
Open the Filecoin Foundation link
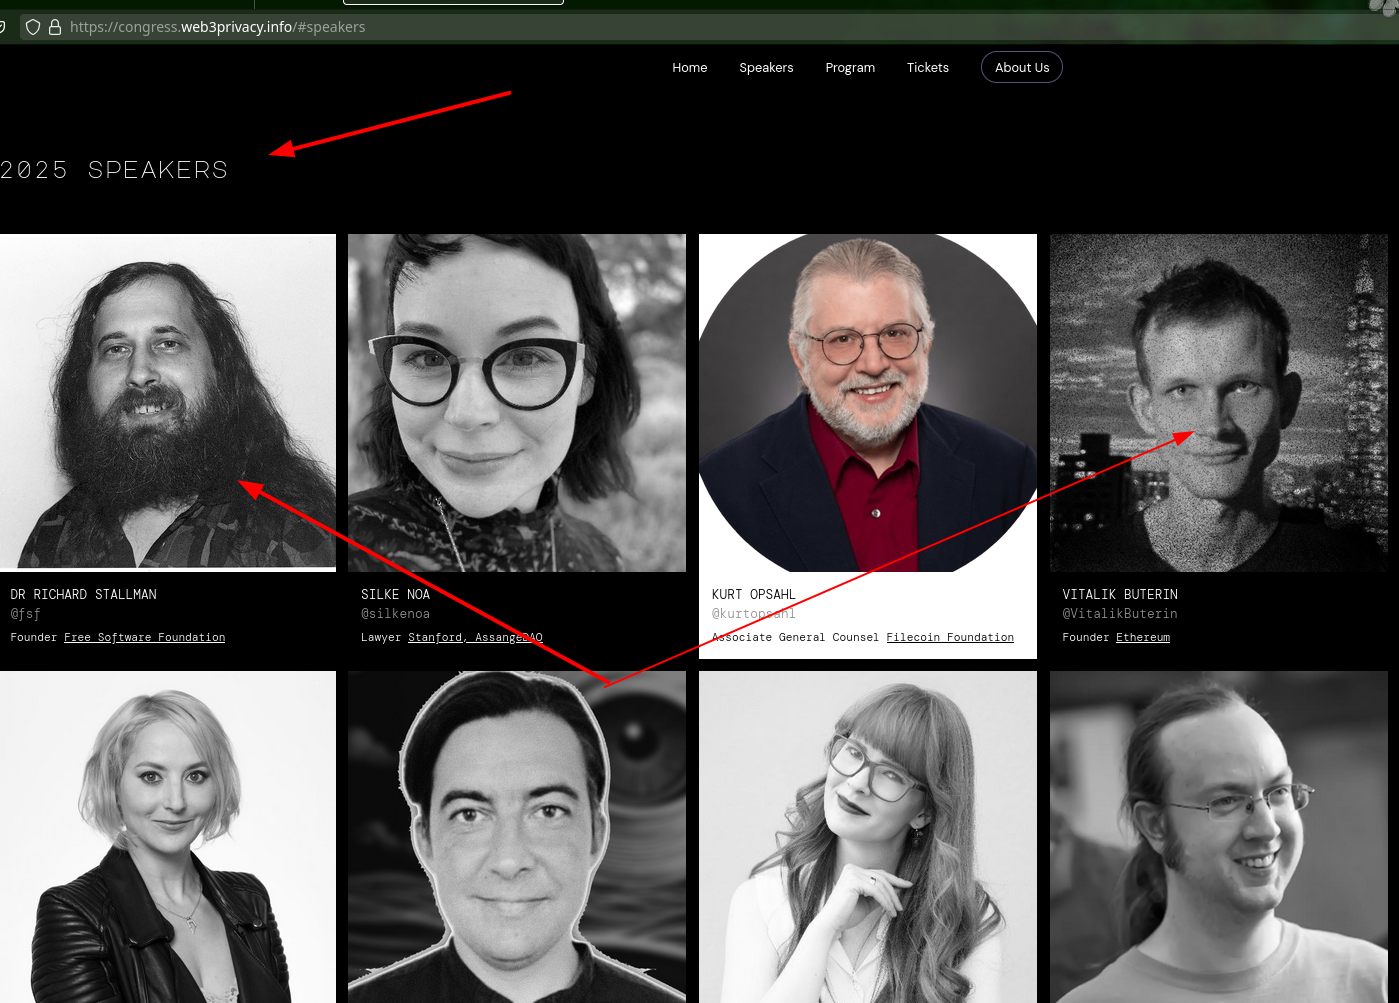(949, 637)
